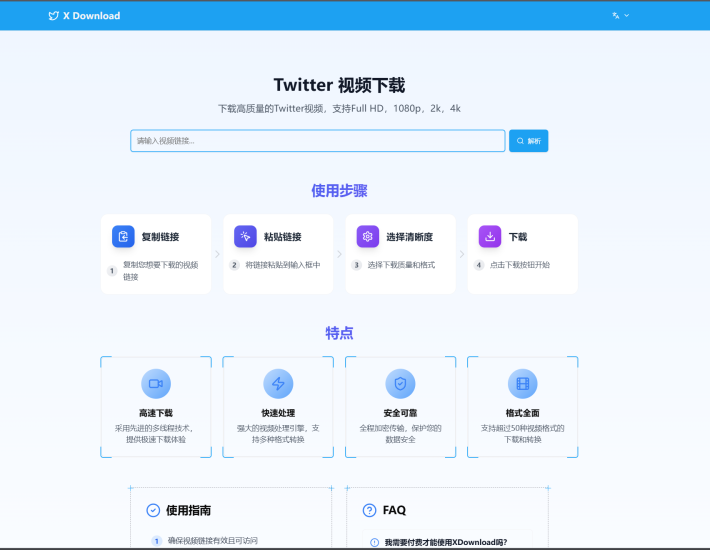Click subtitle mentioning Full HD, 1080p, 2k, 4k
710x550 pixels.
coord(339,109)
